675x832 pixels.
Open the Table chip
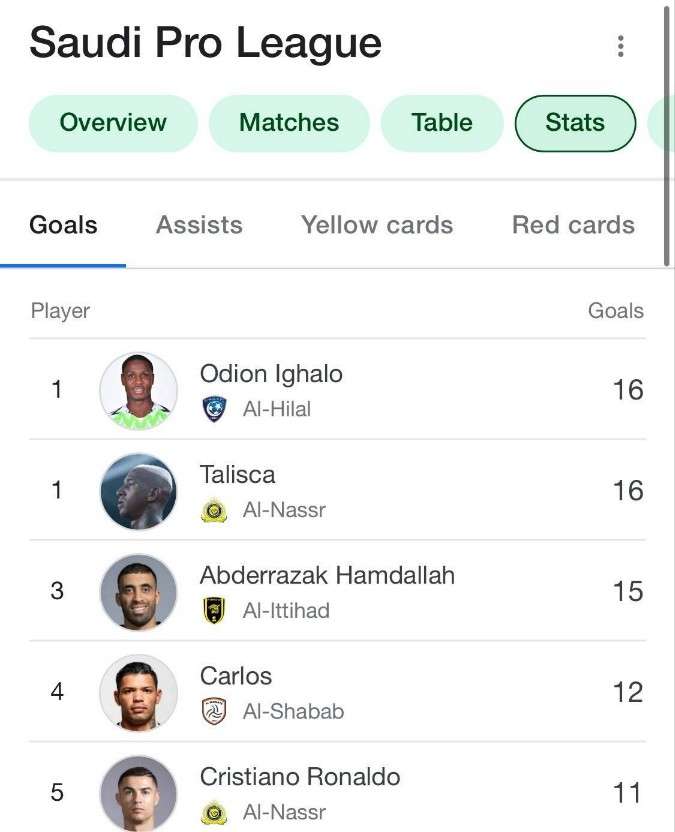tap(442, 123)
